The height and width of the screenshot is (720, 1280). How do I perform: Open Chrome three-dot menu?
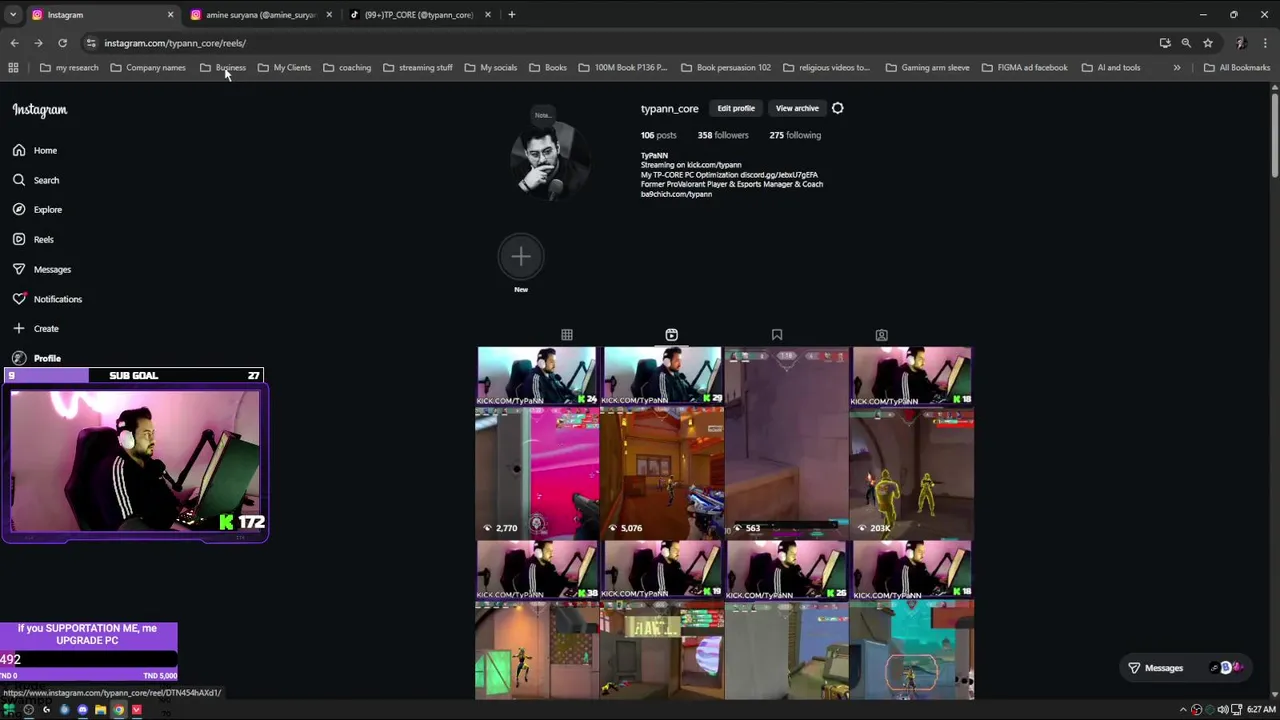[1265, 43]
